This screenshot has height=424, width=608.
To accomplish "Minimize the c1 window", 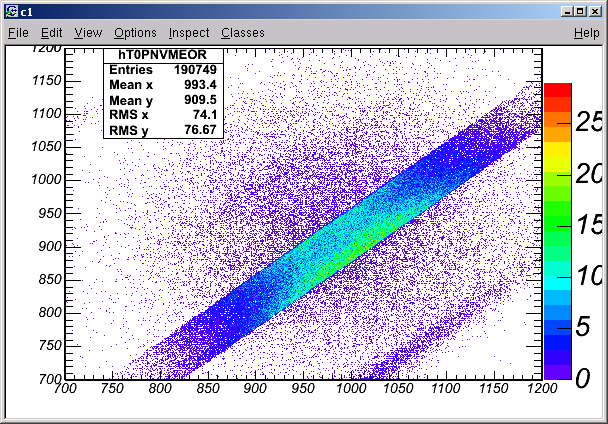I will coord(567,12).
